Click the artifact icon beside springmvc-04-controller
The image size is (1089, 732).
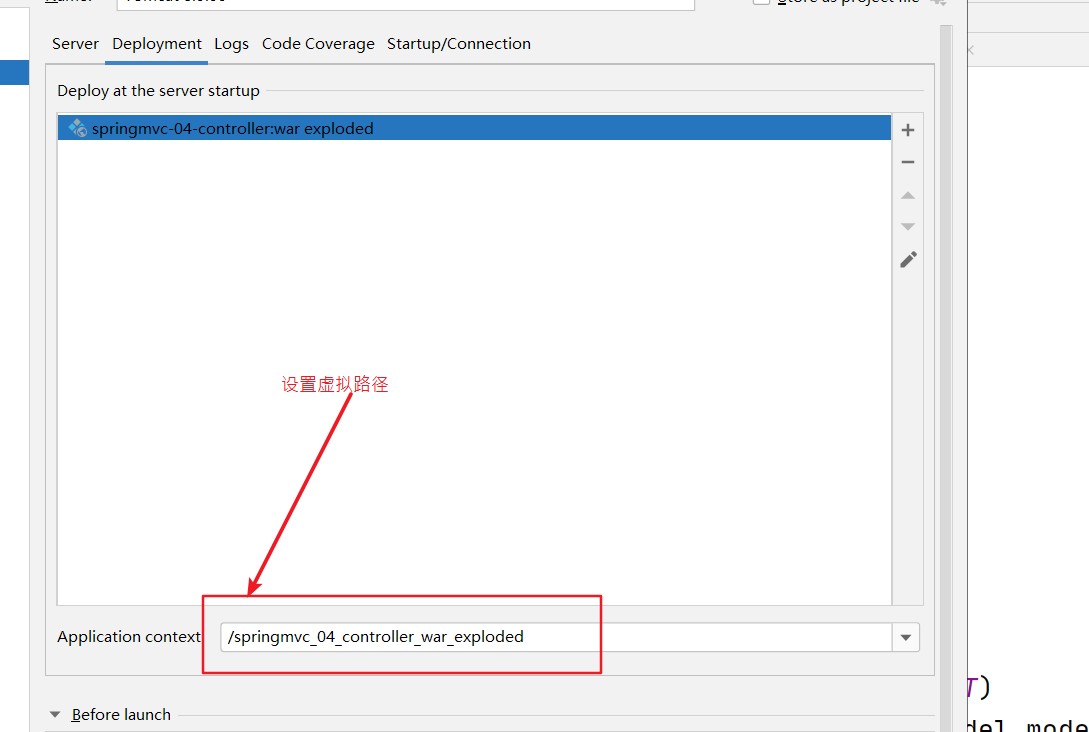[x=77, y=128]
